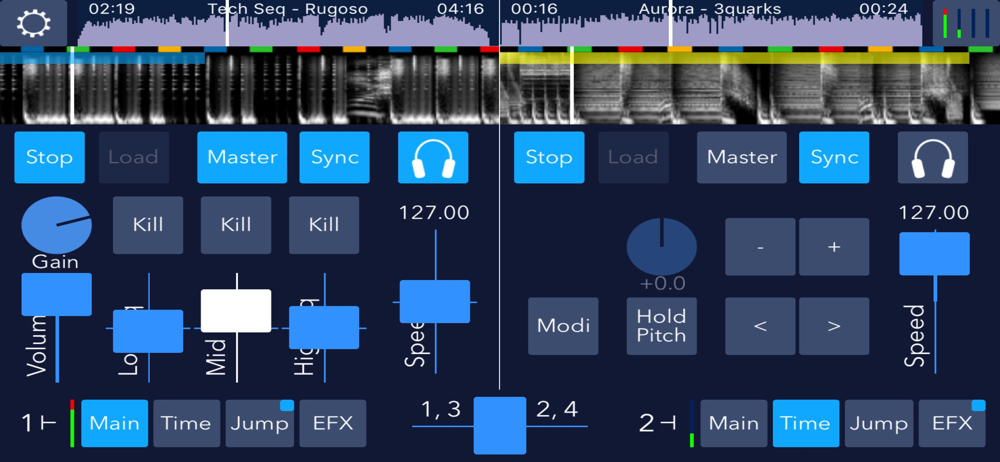
Task: Click the deck 2 pitch knob
Action: pyautogui.click(x=661, y=246)
